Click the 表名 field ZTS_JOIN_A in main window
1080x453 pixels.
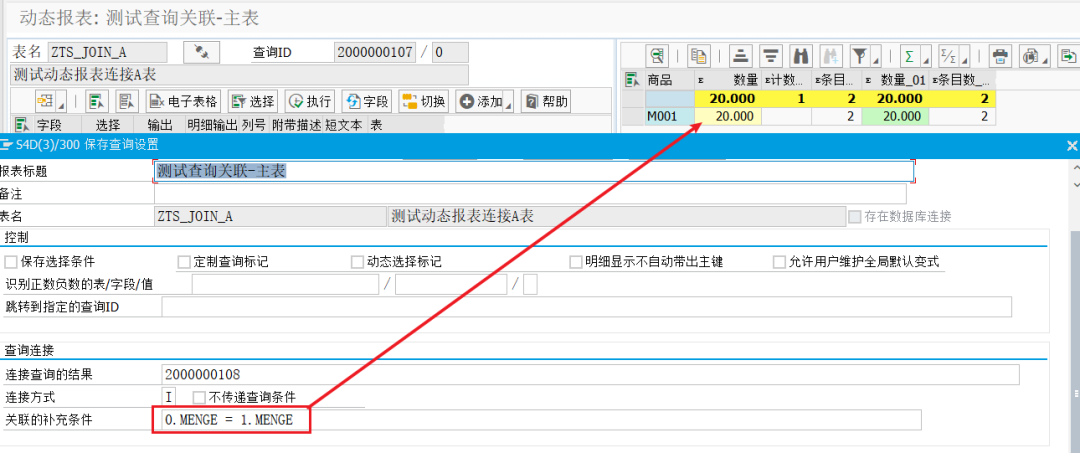point(107,52)
